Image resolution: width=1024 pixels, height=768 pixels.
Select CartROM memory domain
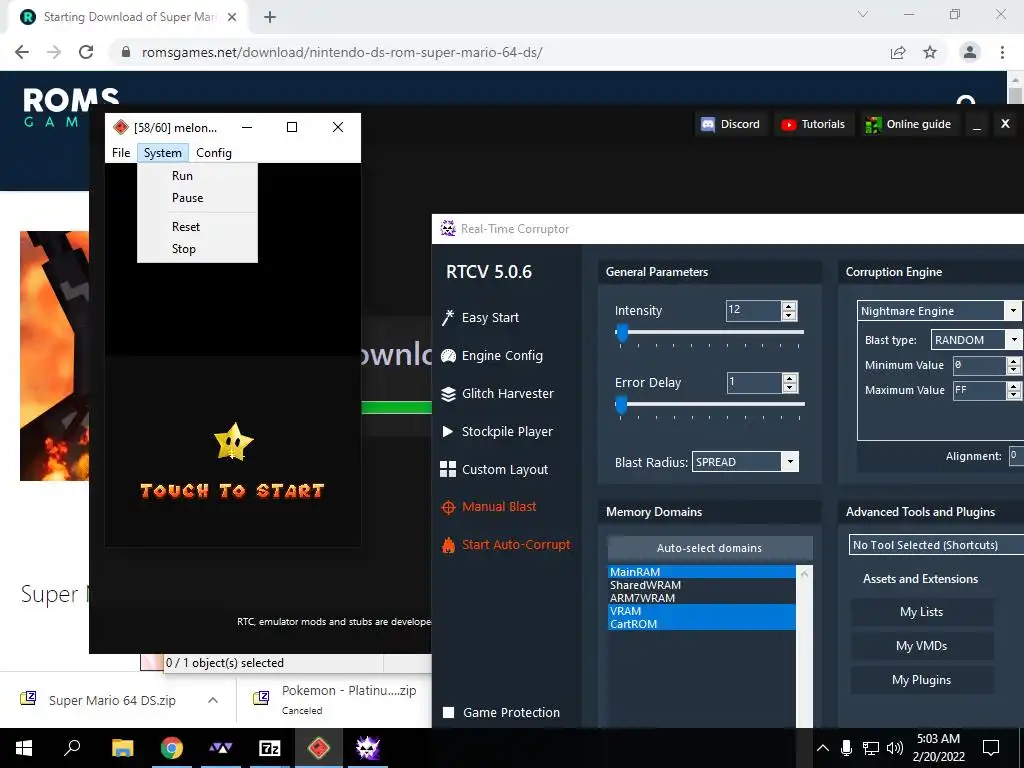701,624
